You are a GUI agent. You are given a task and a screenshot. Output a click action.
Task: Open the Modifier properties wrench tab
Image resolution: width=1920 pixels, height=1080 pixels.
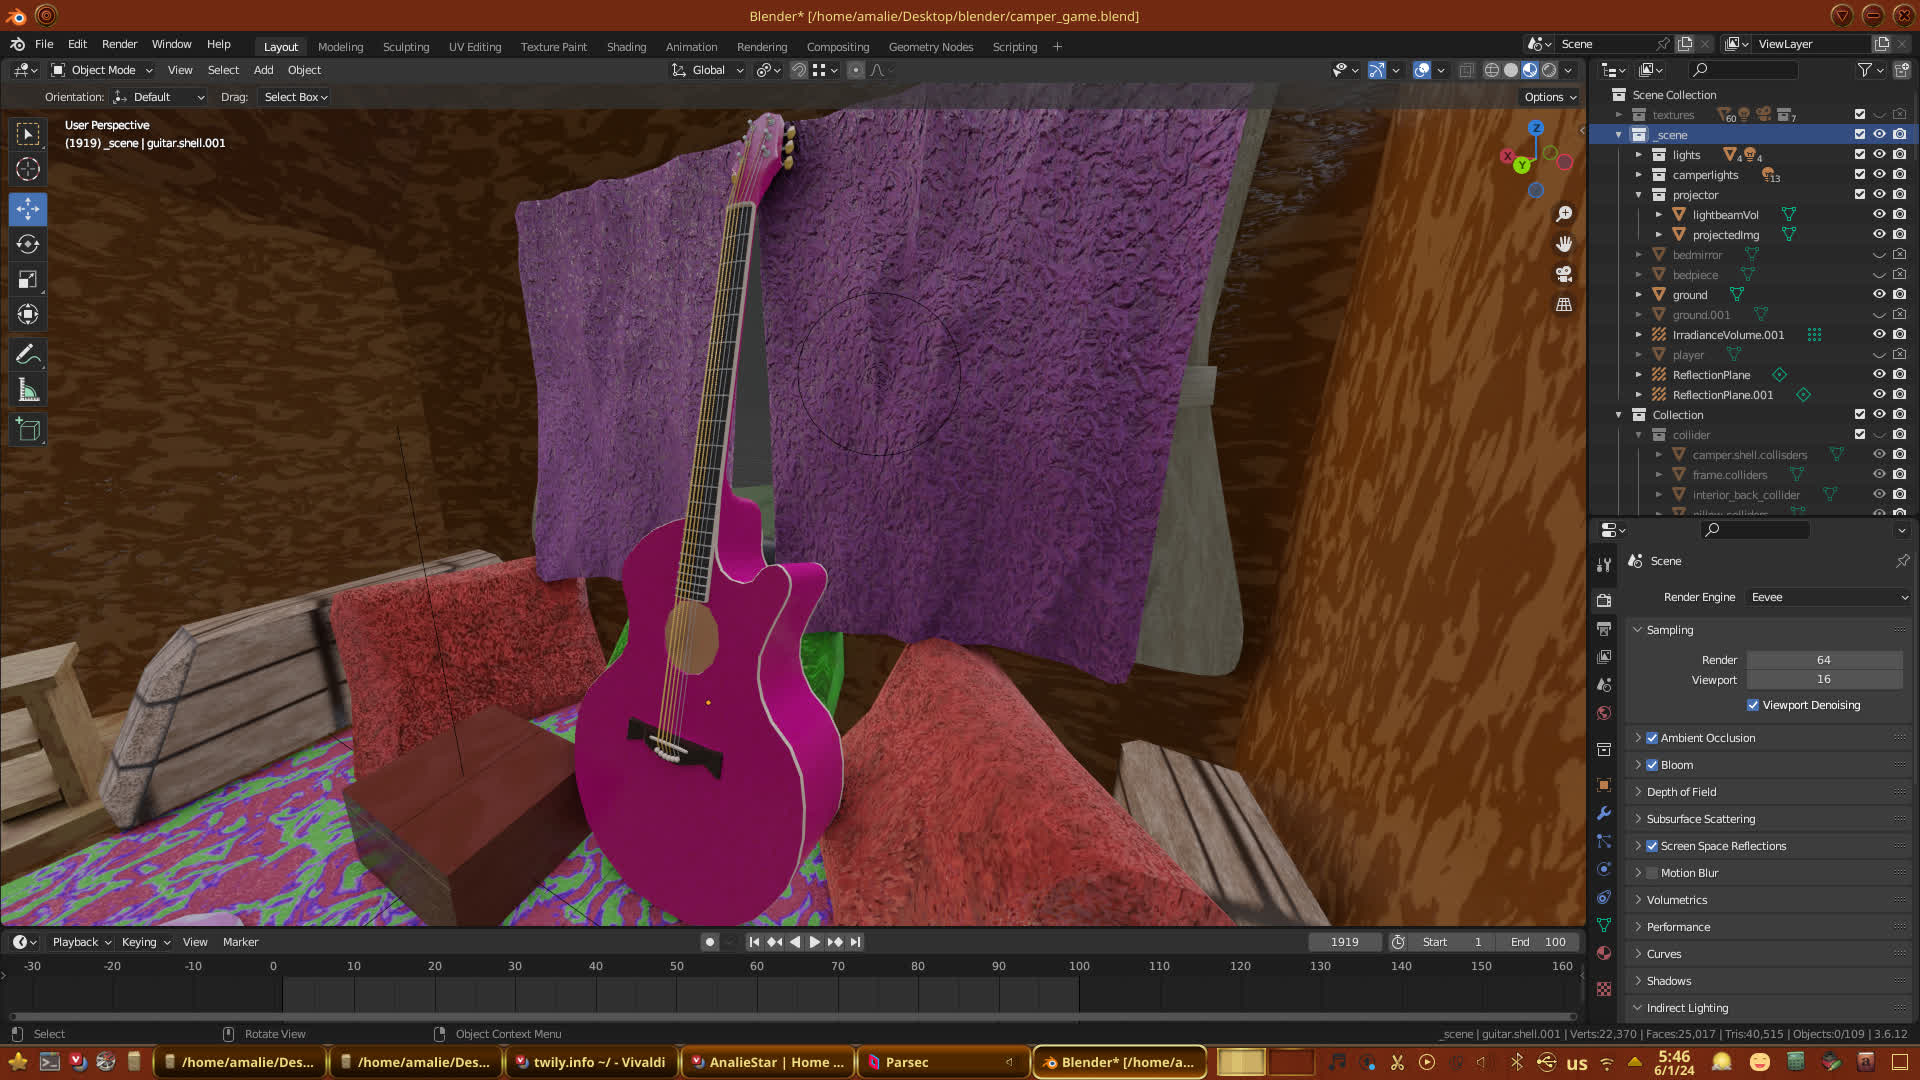pos(1604,813)
